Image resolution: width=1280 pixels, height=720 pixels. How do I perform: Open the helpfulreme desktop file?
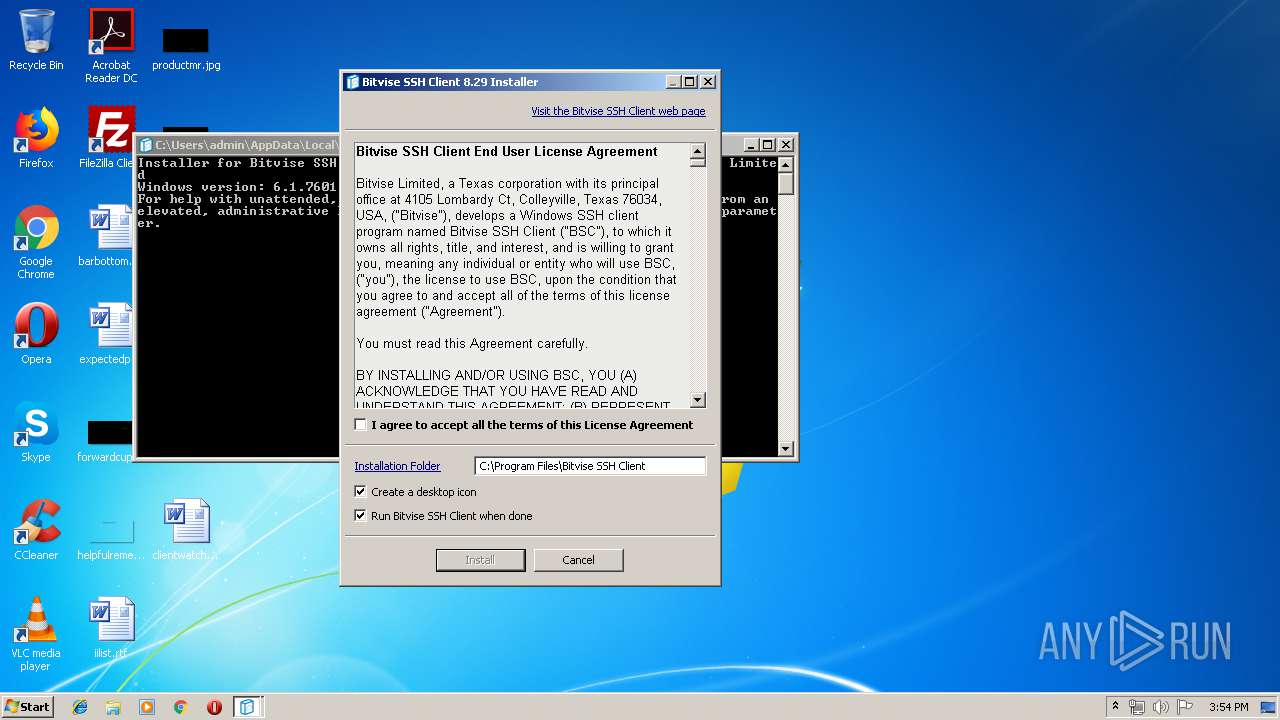click(x=111, y=538)
